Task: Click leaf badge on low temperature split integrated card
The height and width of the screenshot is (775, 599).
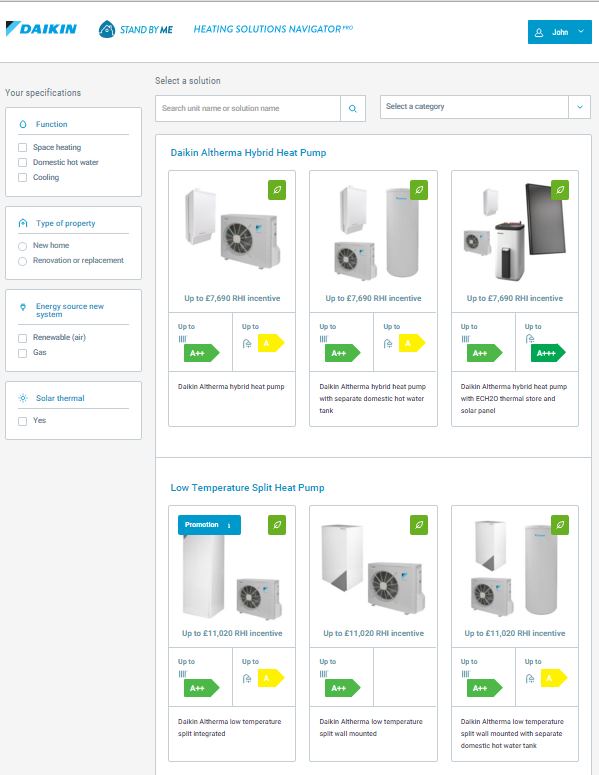Action: (277, 525)
